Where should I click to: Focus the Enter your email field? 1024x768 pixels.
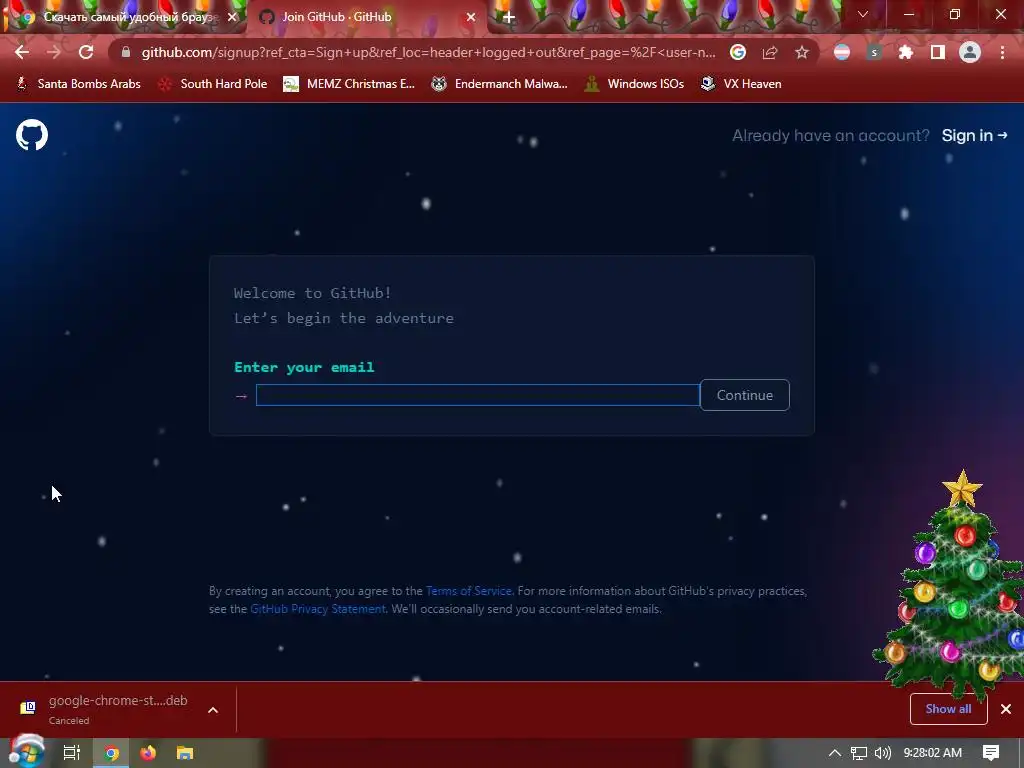pos(477,395)
